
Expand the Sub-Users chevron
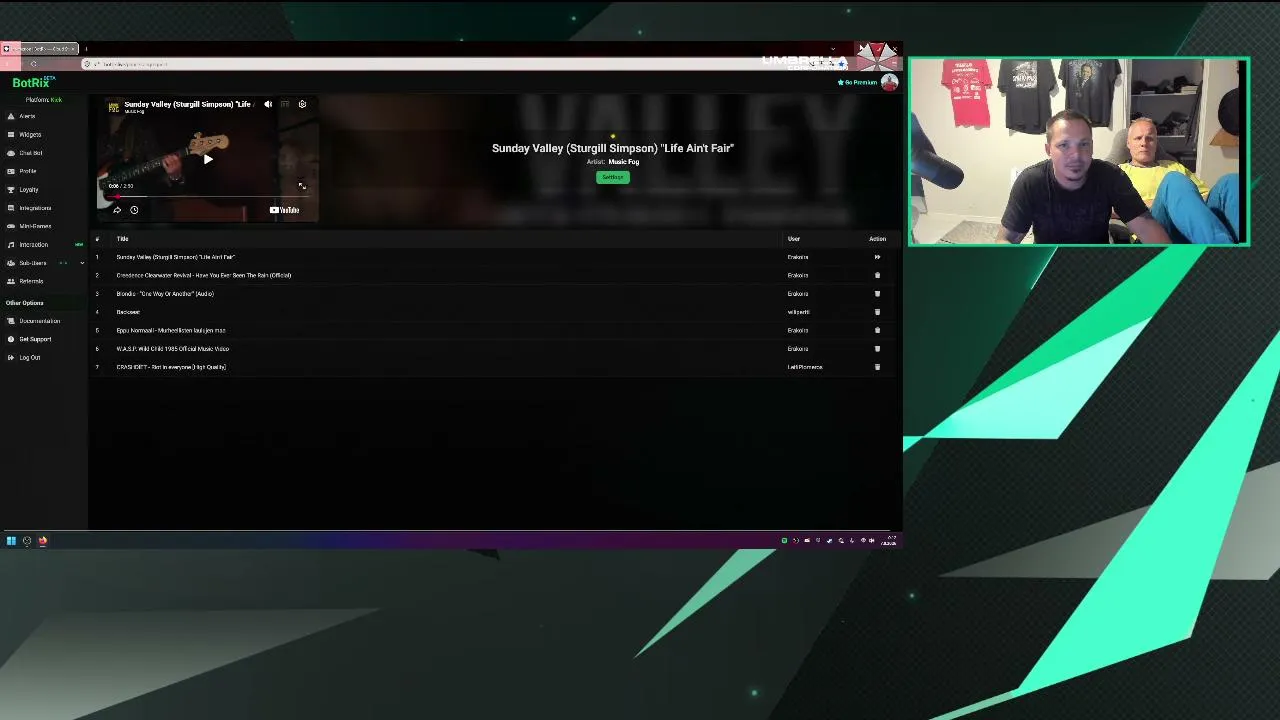tap(82, 263)
